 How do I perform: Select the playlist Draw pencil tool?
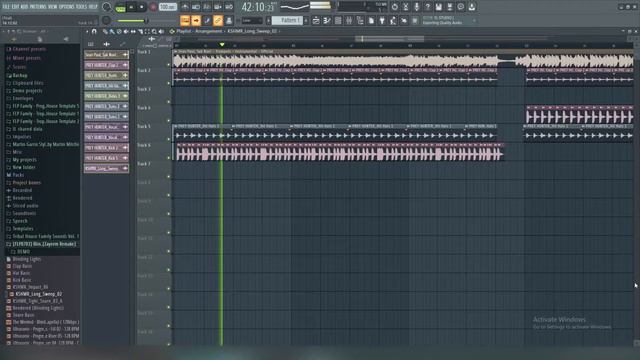(105, 31)
